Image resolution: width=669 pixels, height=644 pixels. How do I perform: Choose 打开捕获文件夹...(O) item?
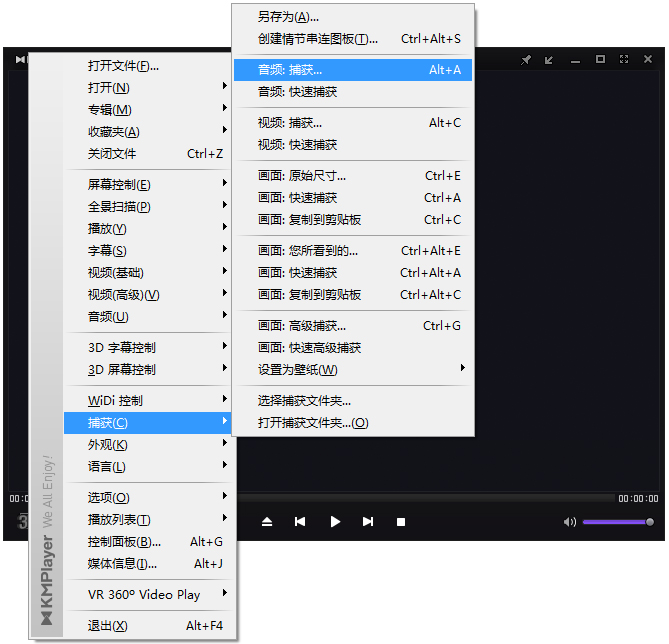point(353,423)
